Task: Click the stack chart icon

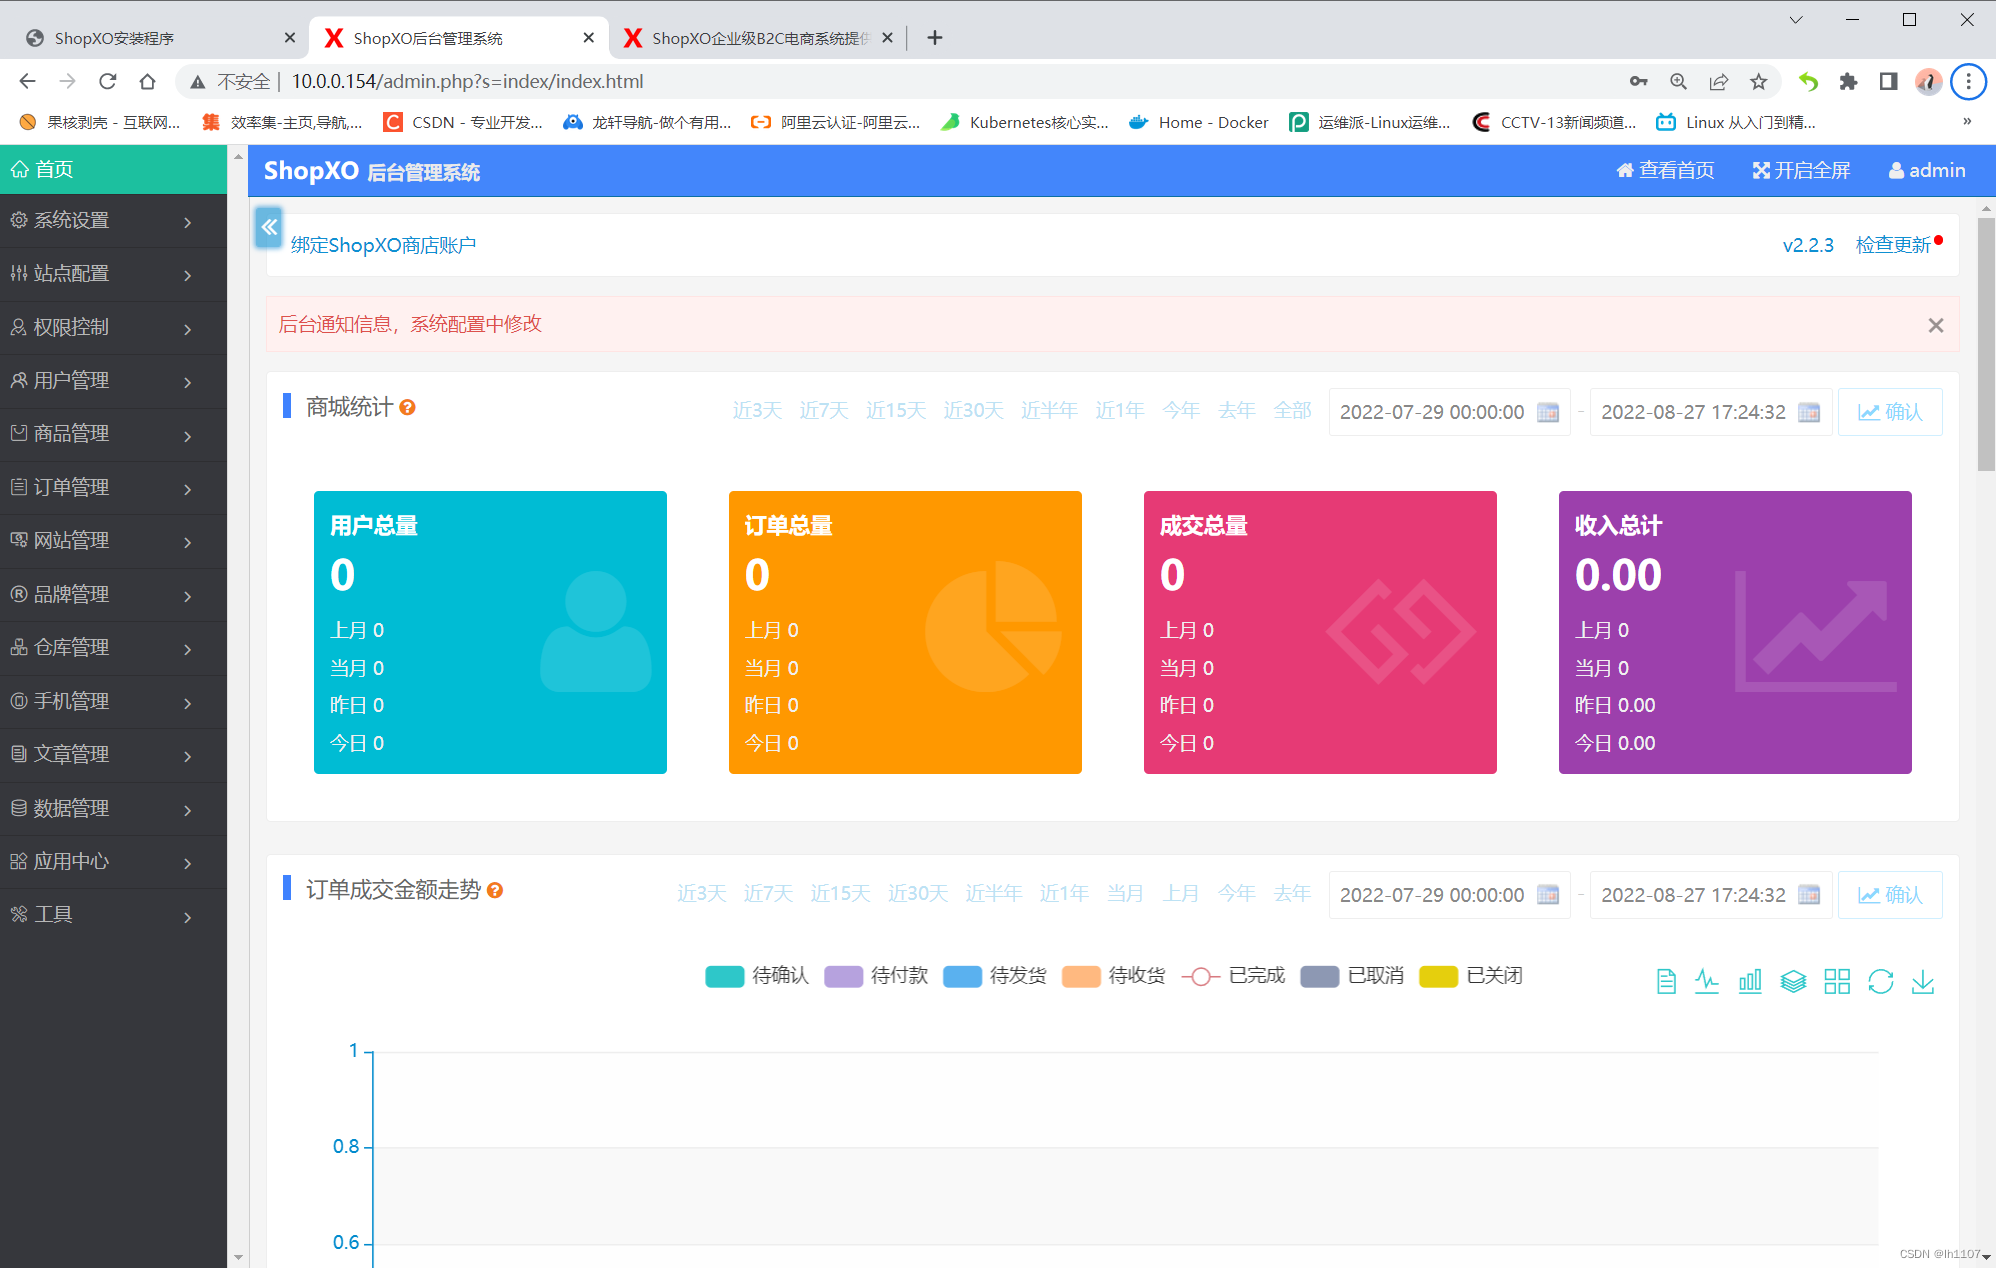Action: 1794,982
